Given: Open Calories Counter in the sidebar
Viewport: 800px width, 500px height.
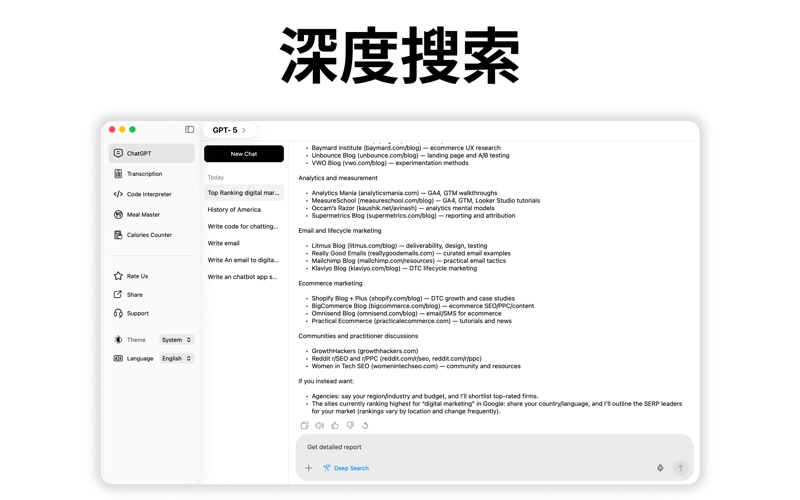Looking at the screenshot, I should point(152,235).
